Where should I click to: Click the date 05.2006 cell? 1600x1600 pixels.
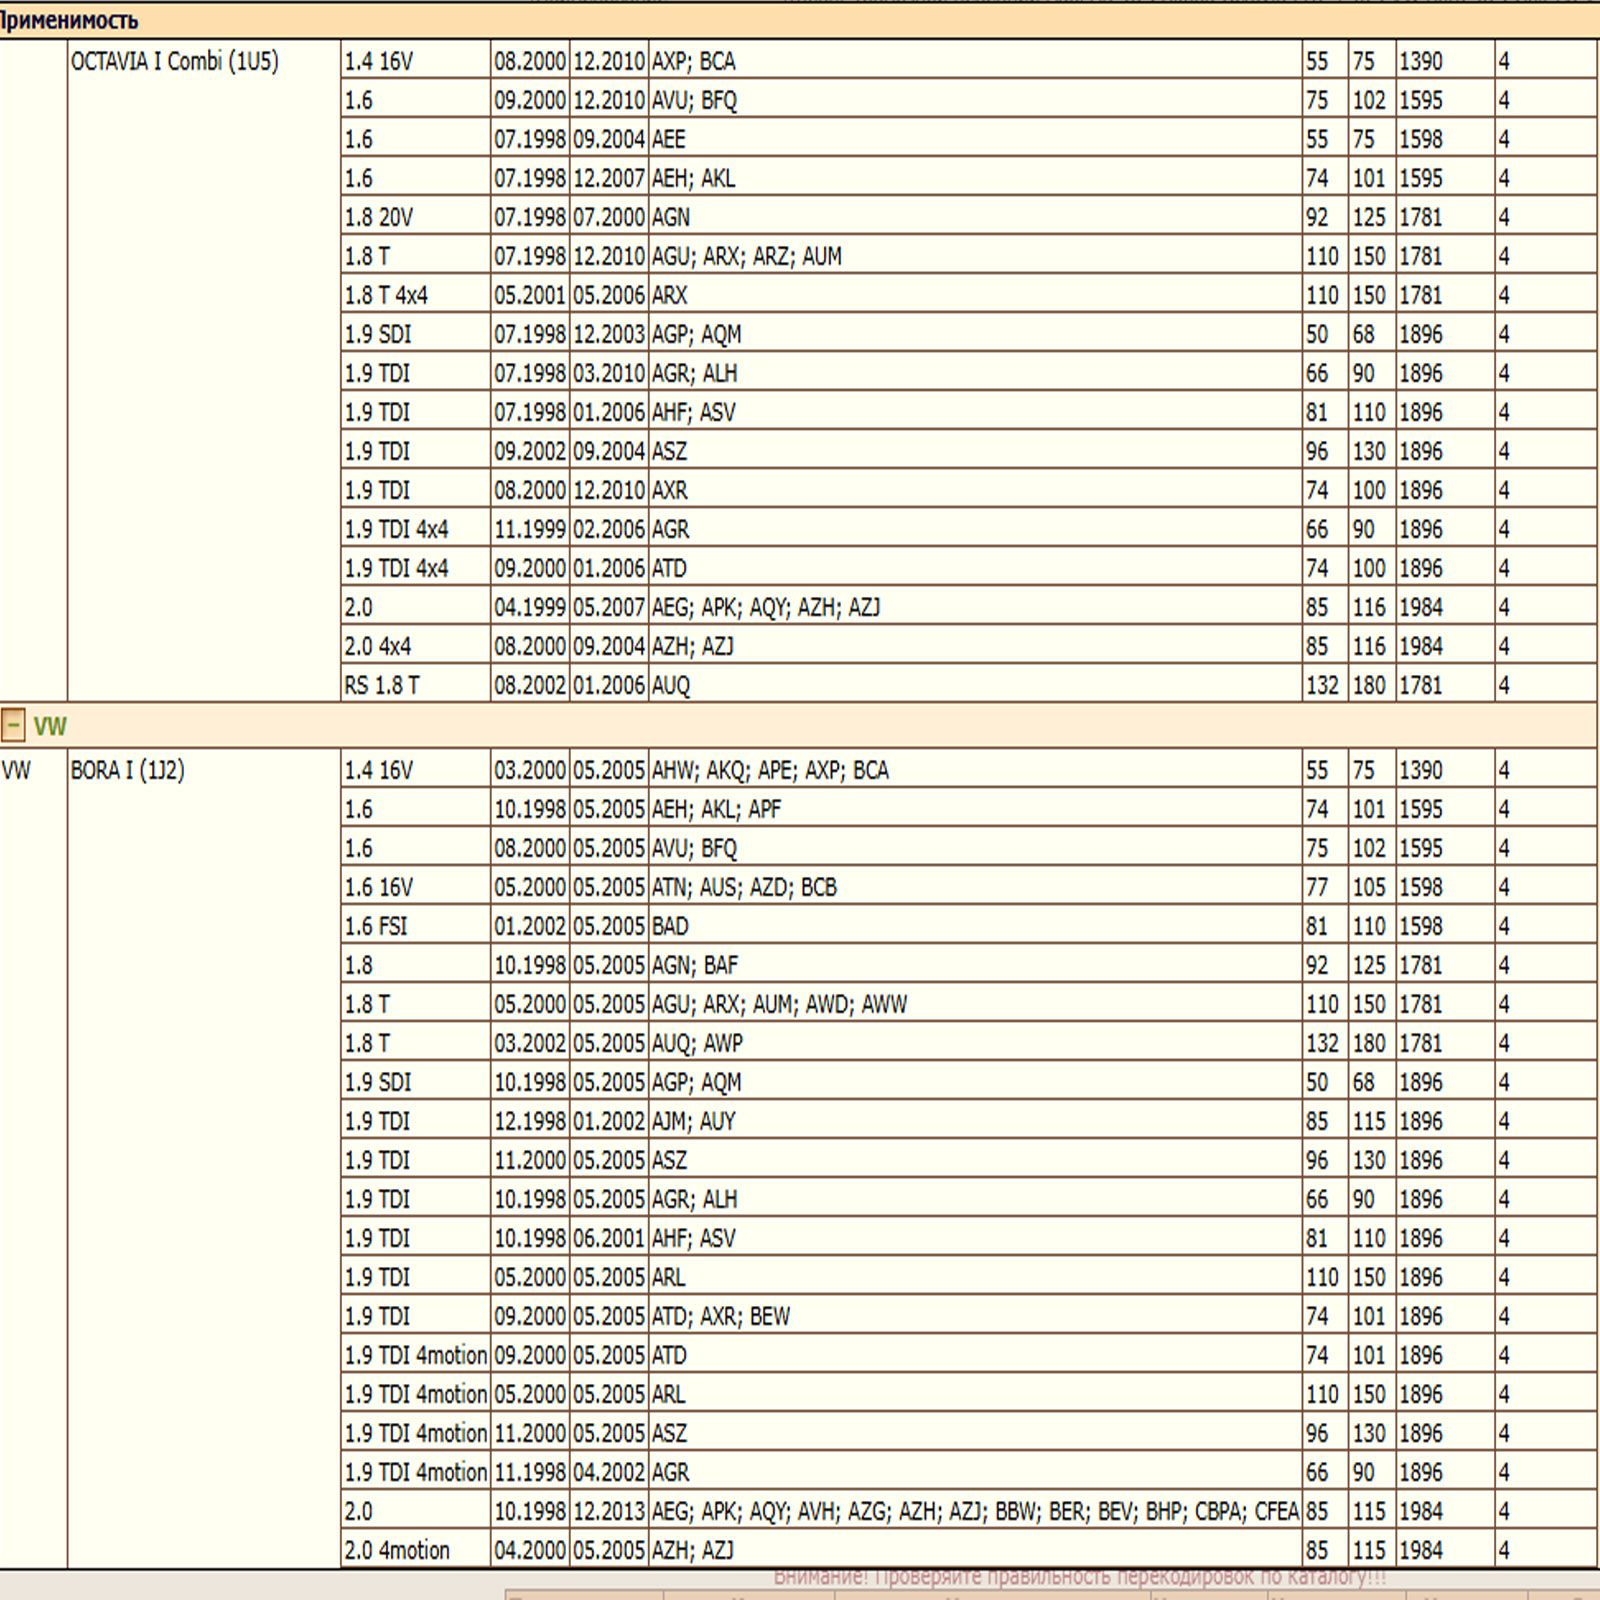609,296
